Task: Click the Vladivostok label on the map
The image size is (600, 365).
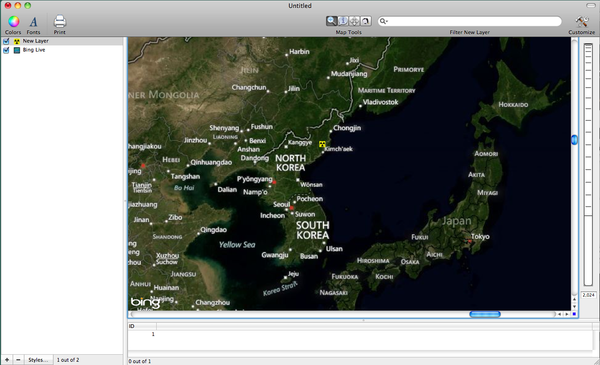Action: [x=380, y=102]
